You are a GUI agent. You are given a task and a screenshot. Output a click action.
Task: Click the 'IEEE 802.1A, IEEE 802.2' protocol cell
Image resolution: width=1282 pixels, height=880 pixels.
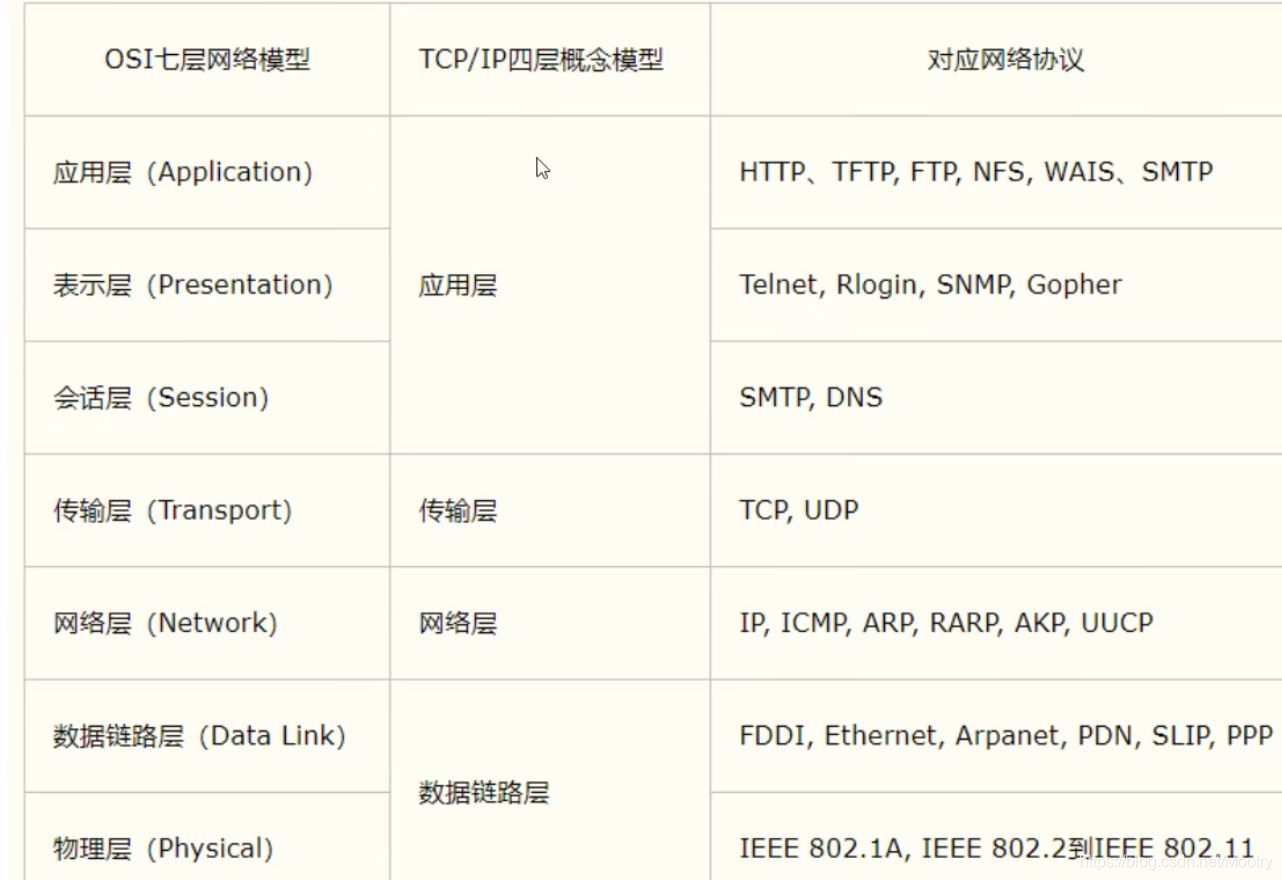pyautogui.click(x=996, y=837)
